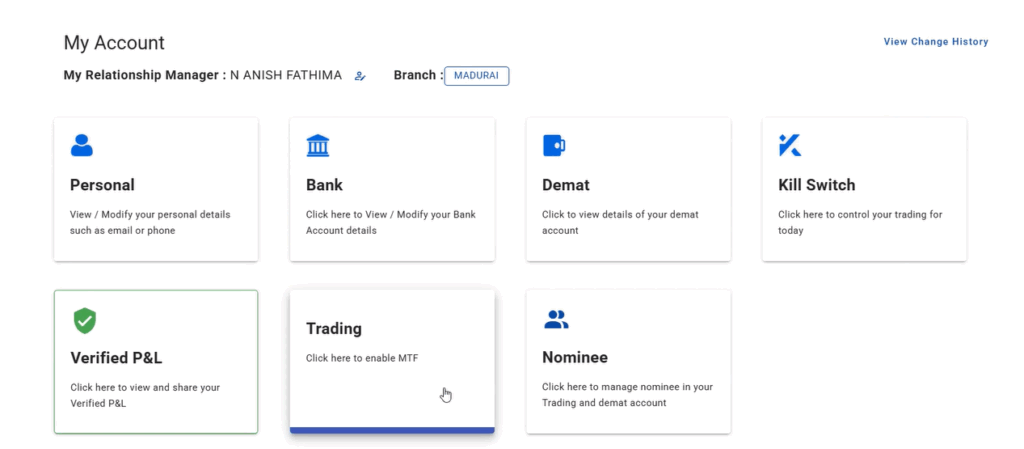Click the Bank building icon
1024x449 pixels.
click(318, 145)
